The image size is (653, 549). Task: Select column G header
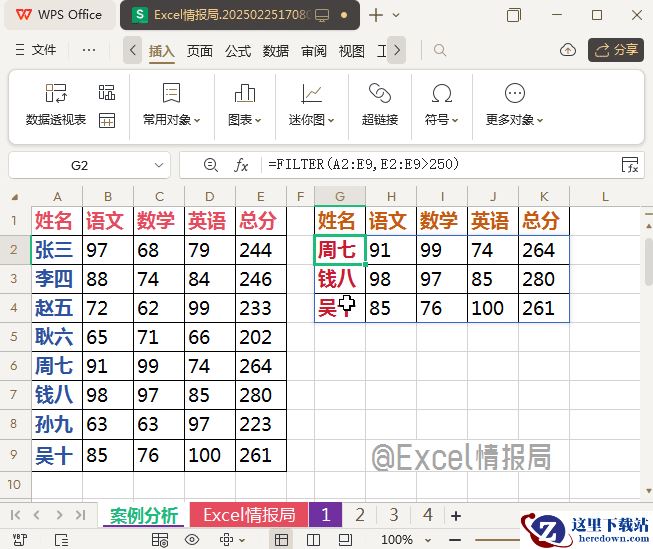pos(340,197)
